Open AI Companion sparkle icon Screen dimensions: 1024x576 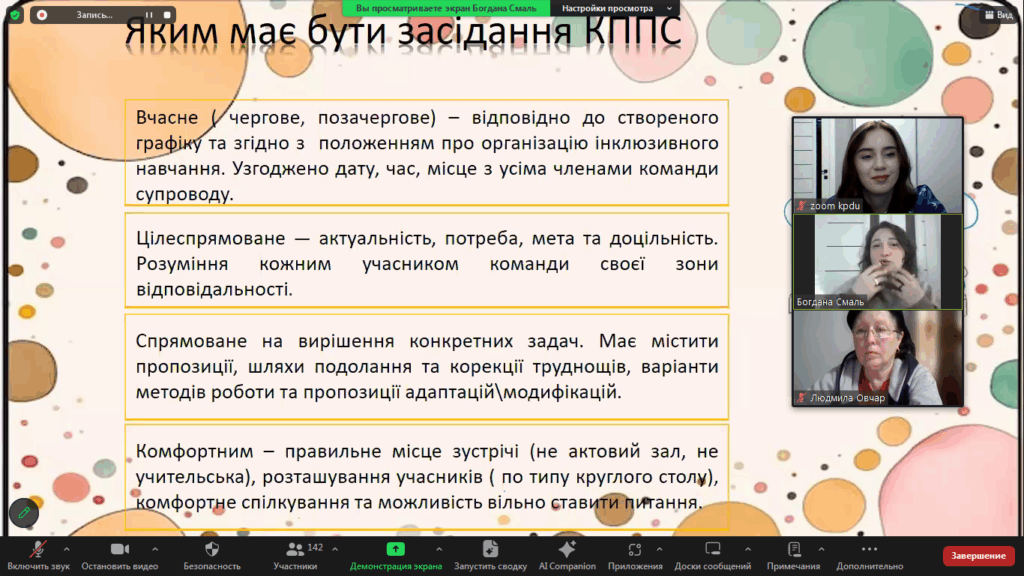click(x=567, y=550)
